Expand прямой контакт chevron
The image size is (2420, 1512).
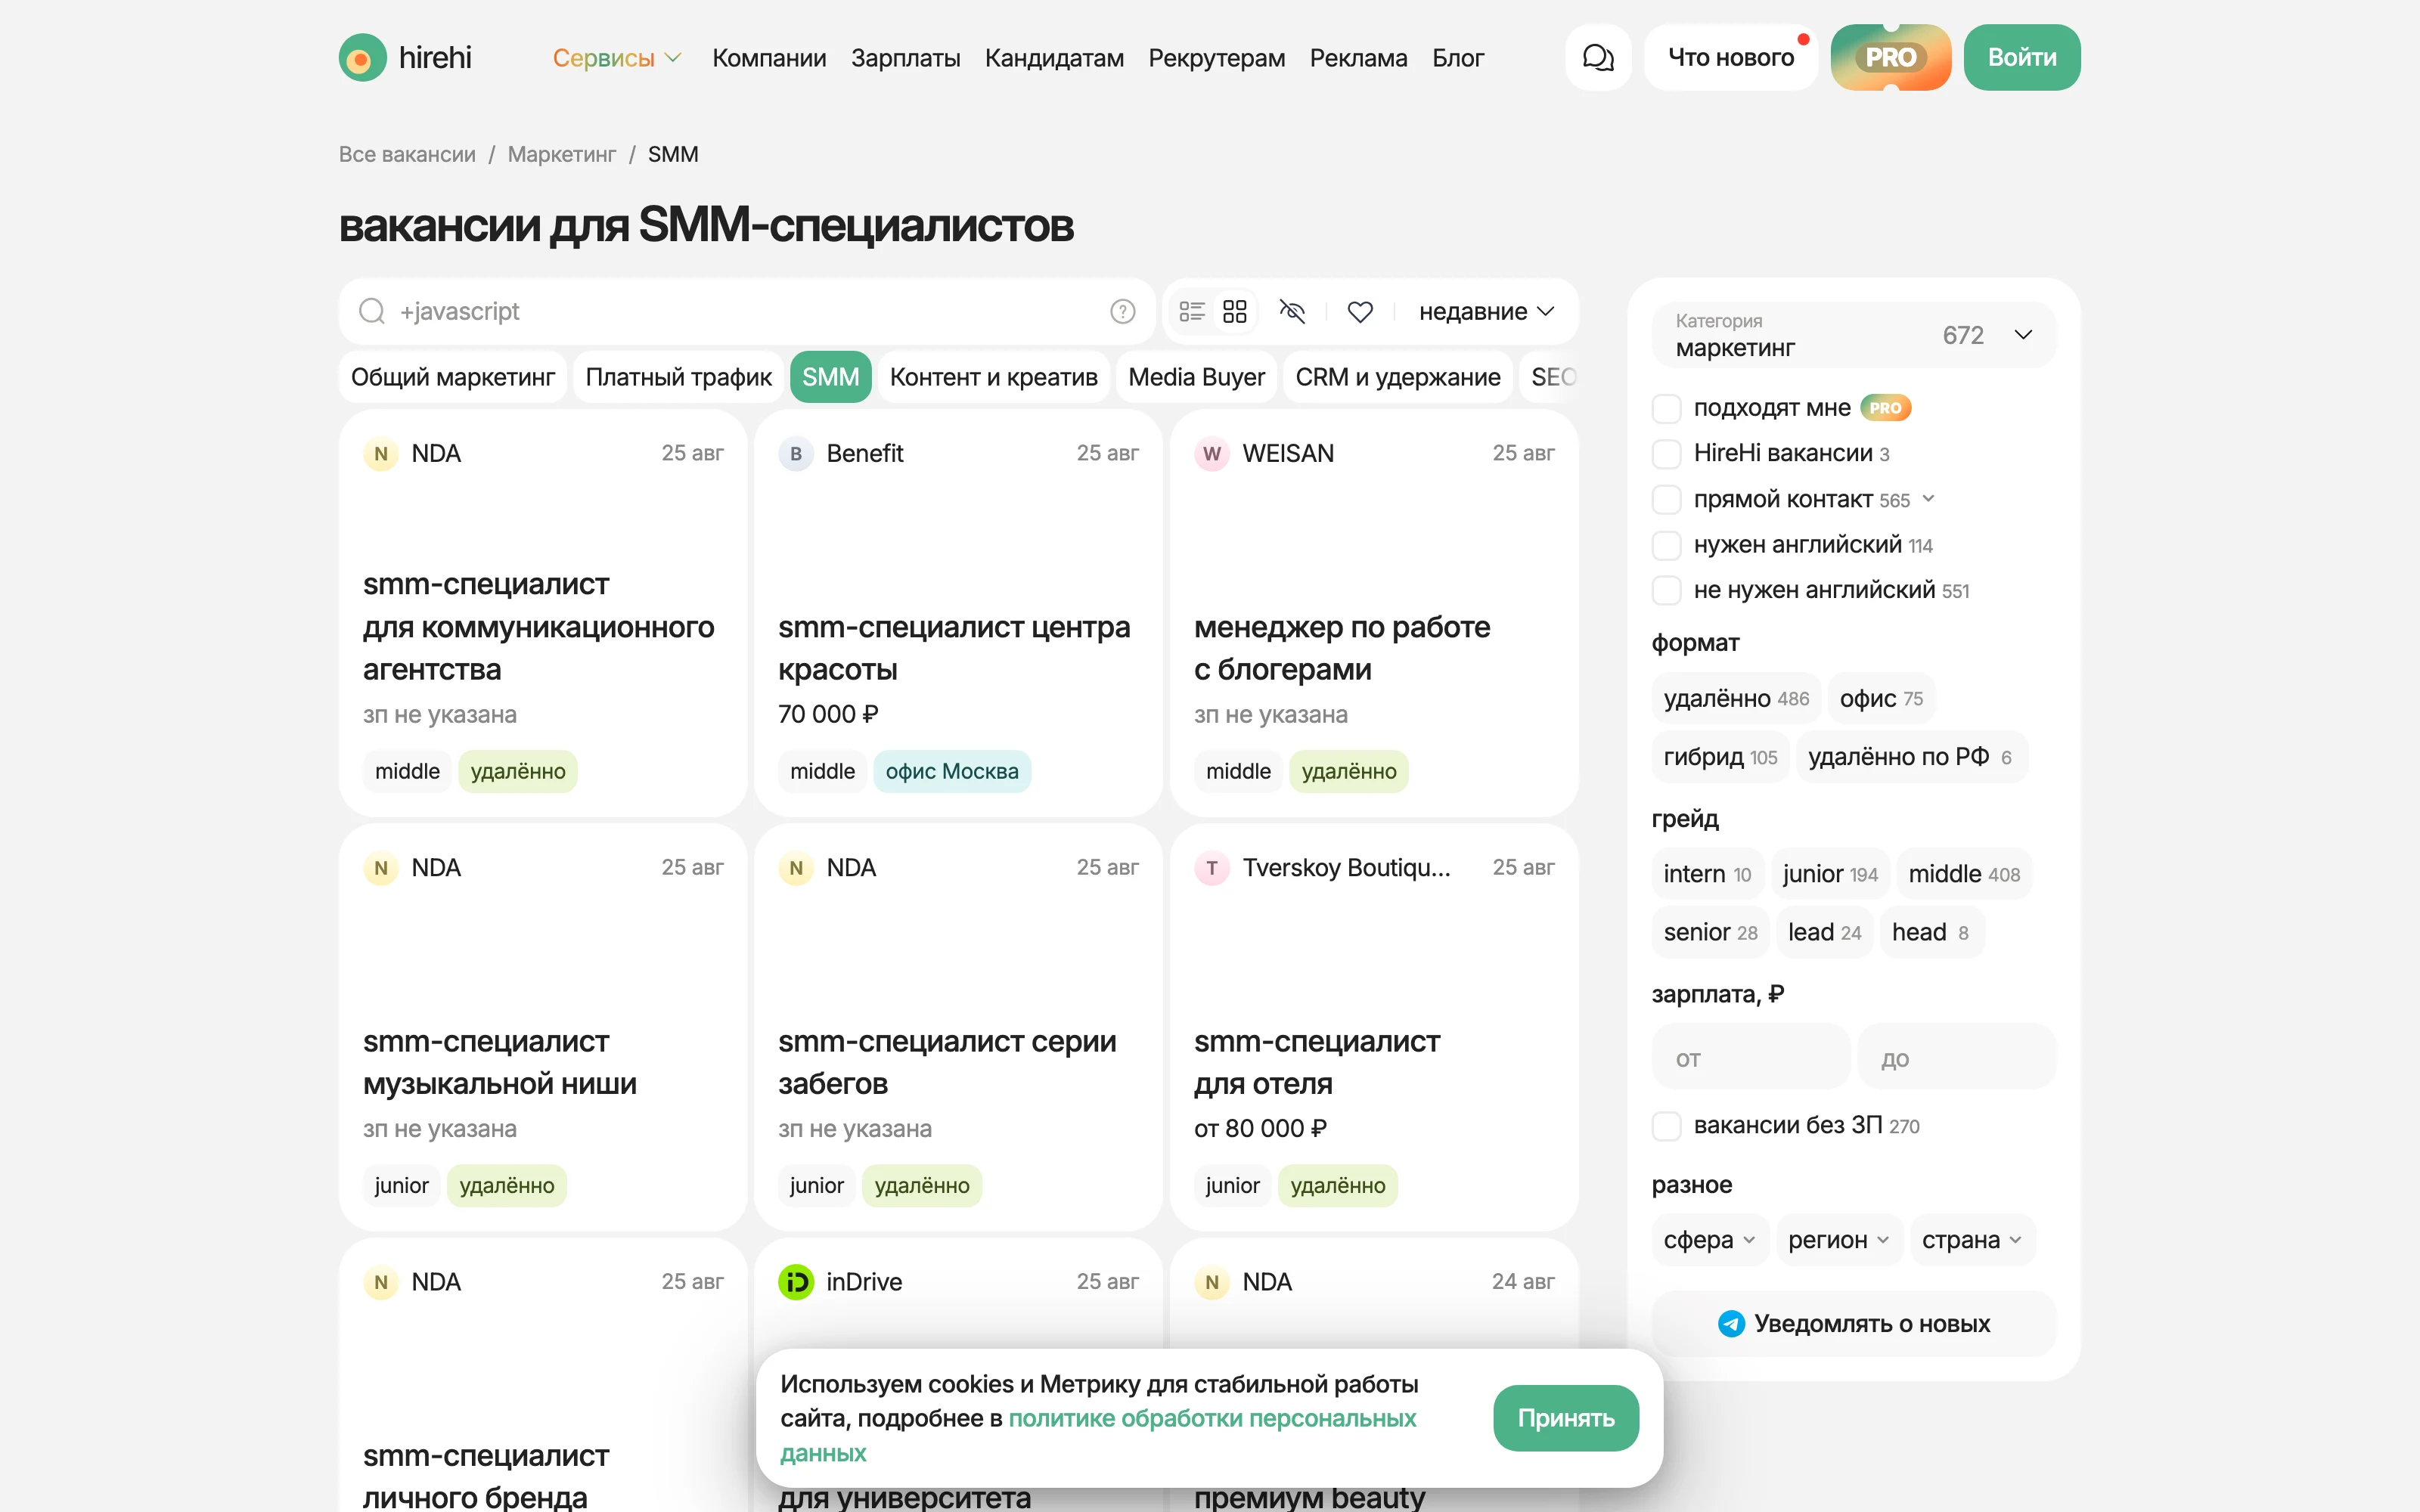[x=1928, y=499]
